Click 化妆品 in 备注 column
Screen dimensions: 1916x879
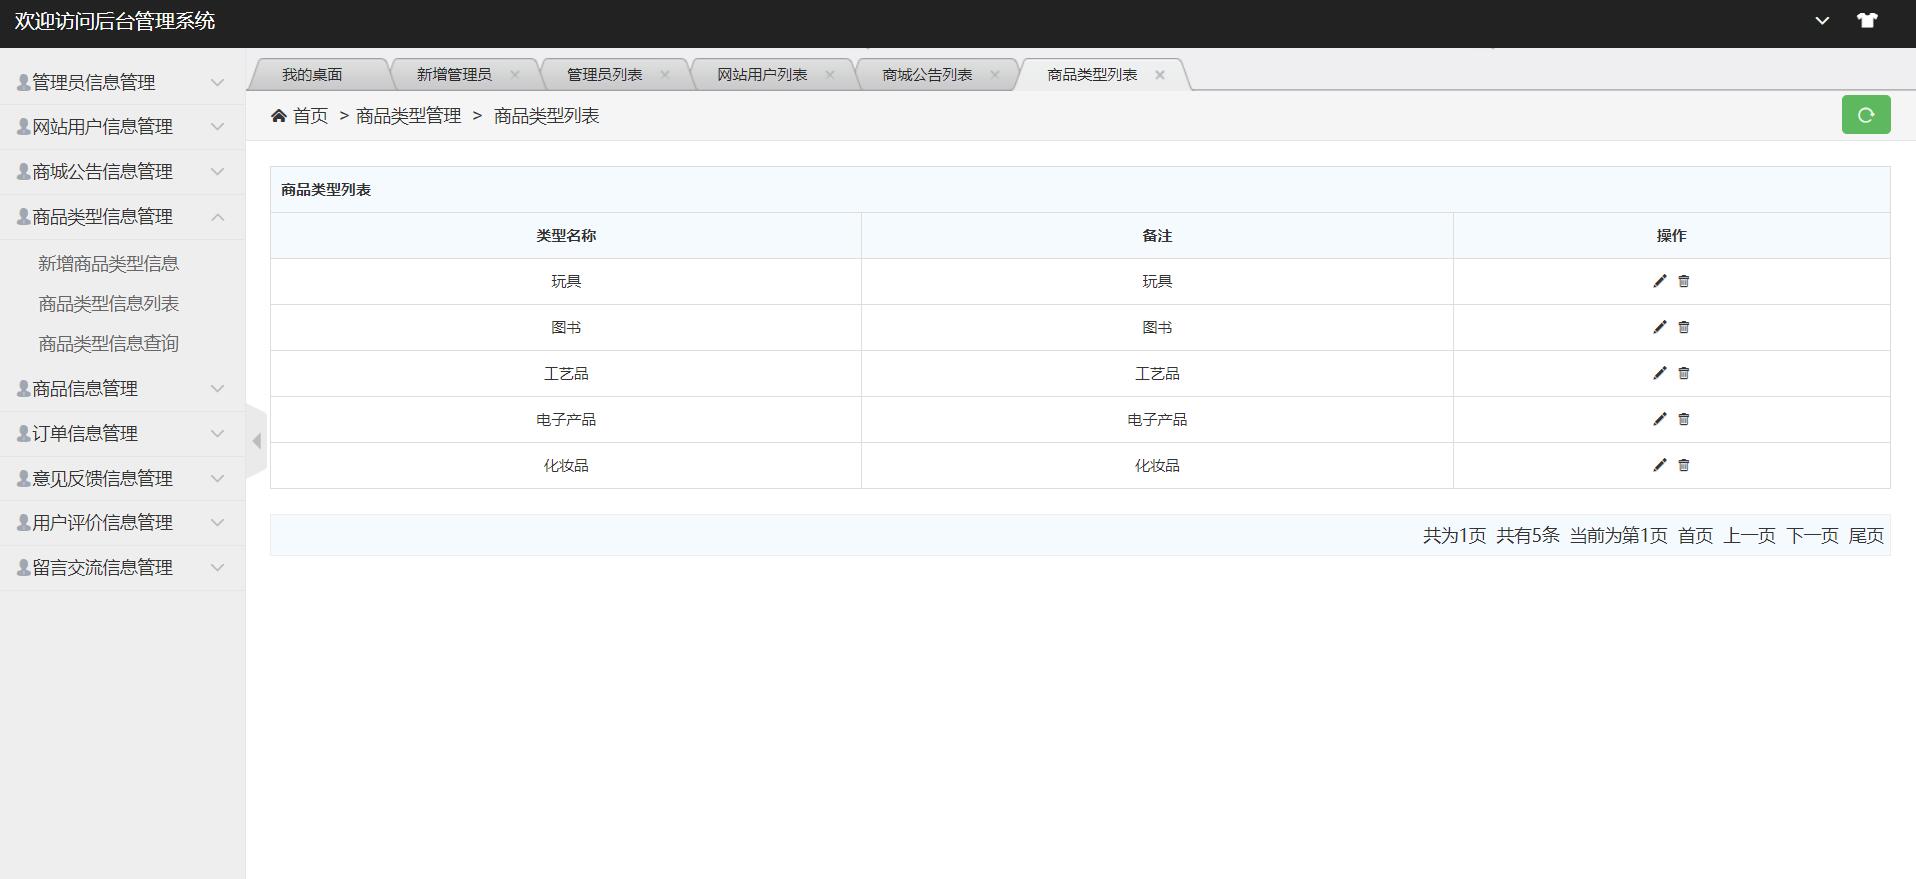pyautogui.click(x=1157, y=465)
